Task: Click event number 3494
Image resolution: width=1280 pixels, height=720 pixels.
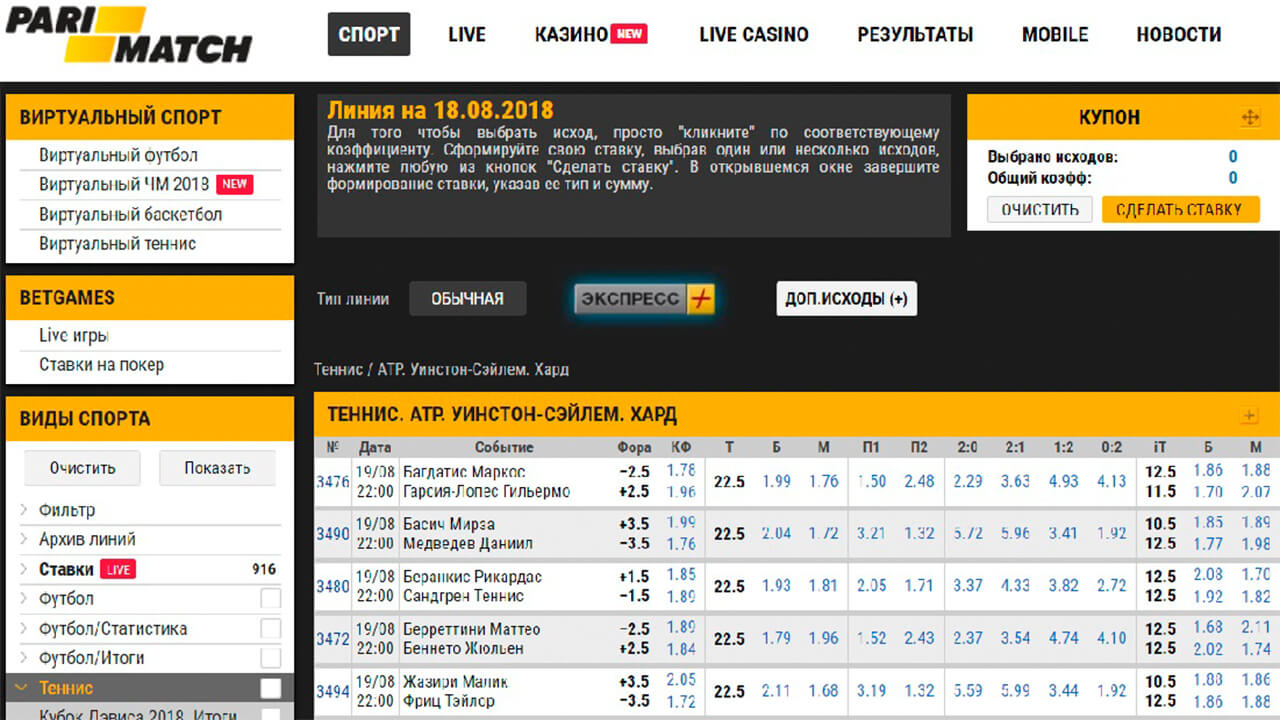Action: pyautogui.click(x=333, y=691)
